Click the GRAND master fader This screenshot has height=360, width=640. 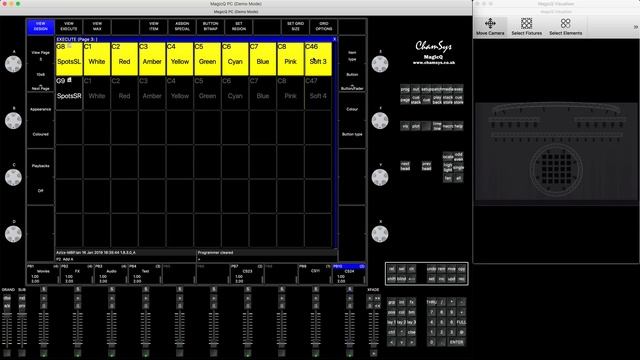coord(7,329)
